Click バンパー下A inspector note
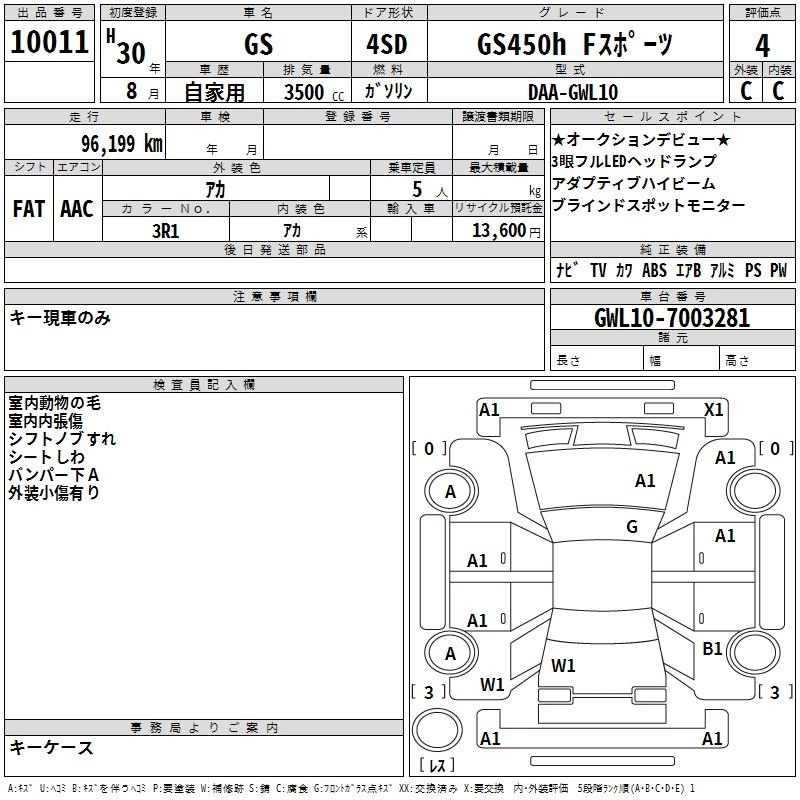800x800 pixels. click(x=54, y=475)
